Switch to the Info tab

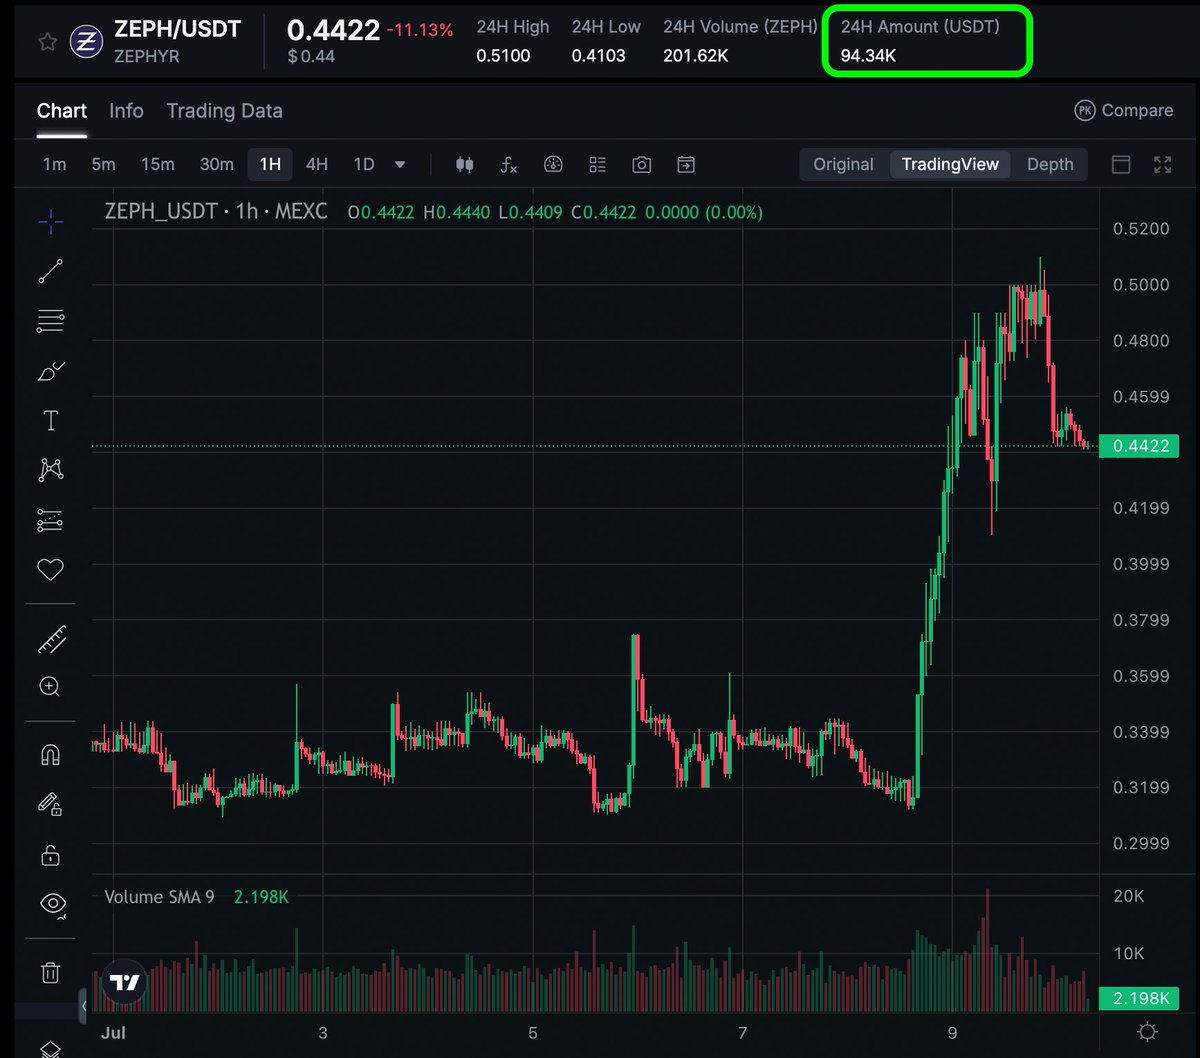click(126, 111)
